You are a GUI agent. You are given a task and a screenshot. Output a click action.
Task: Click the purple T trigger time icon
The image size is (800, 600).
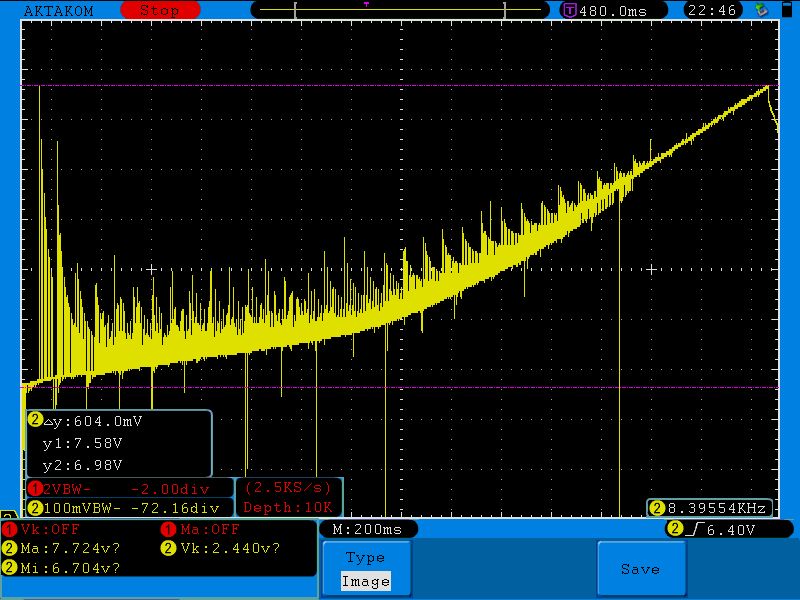coord(570,10)
